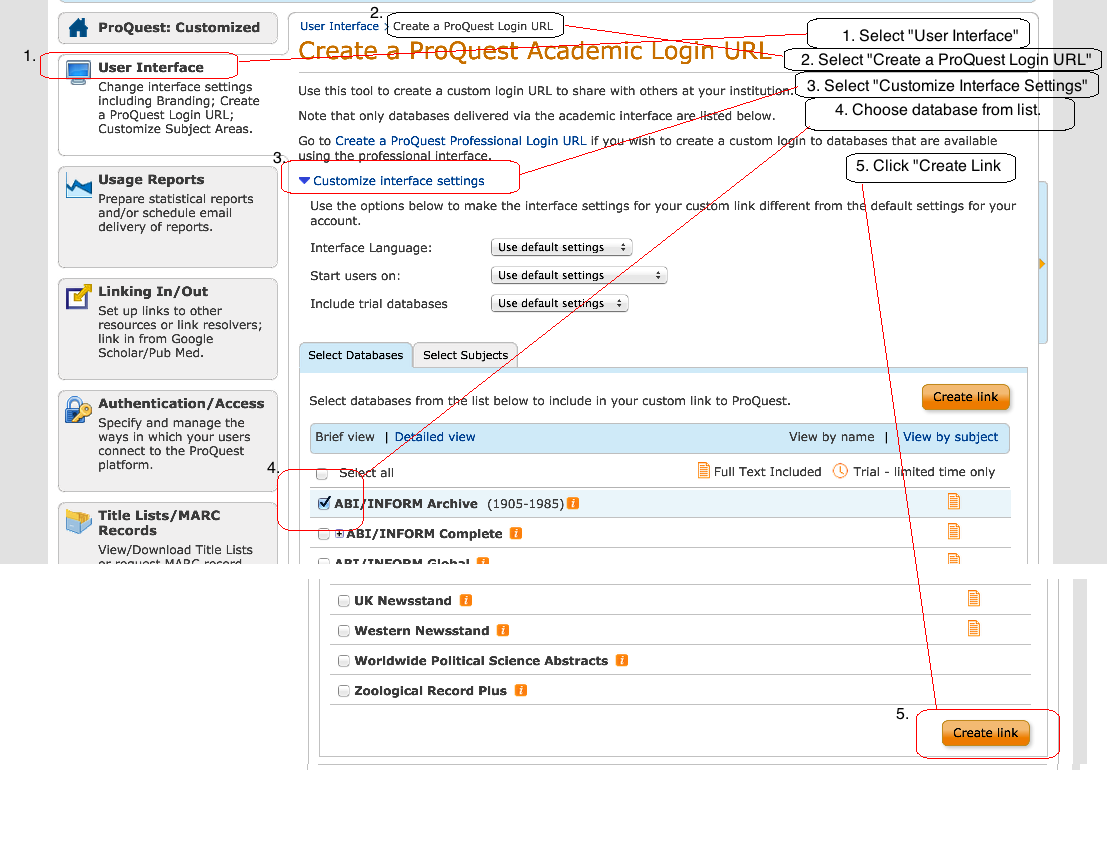
Task: Click the ABI/INFORM Complete title text
Action: (x=424, y=534)
